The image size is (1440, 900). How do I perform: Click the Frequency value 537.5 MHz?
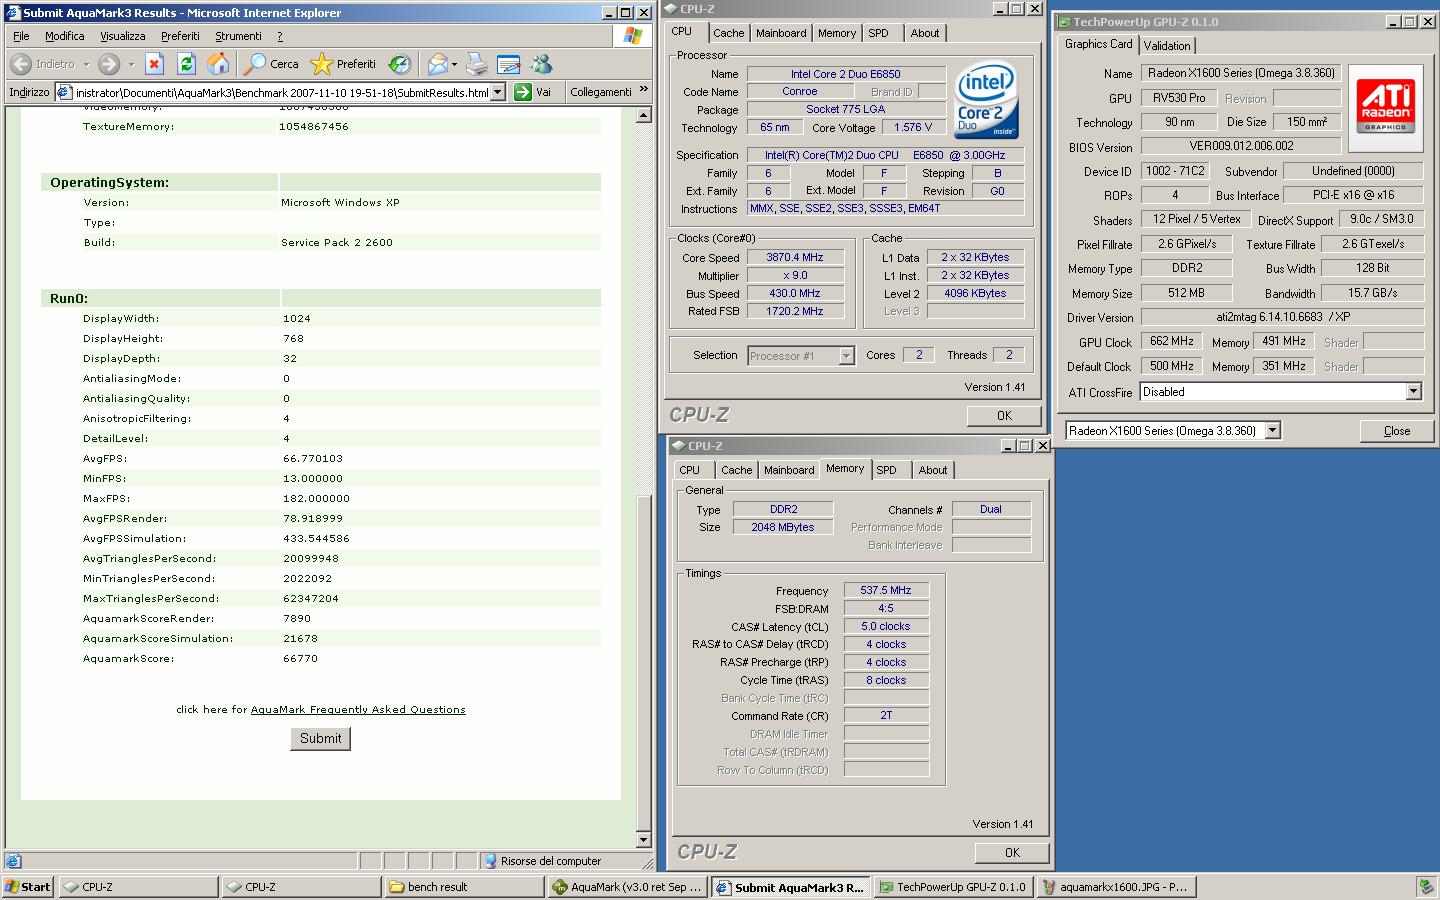pyautogui.click(x=886, y=590)
